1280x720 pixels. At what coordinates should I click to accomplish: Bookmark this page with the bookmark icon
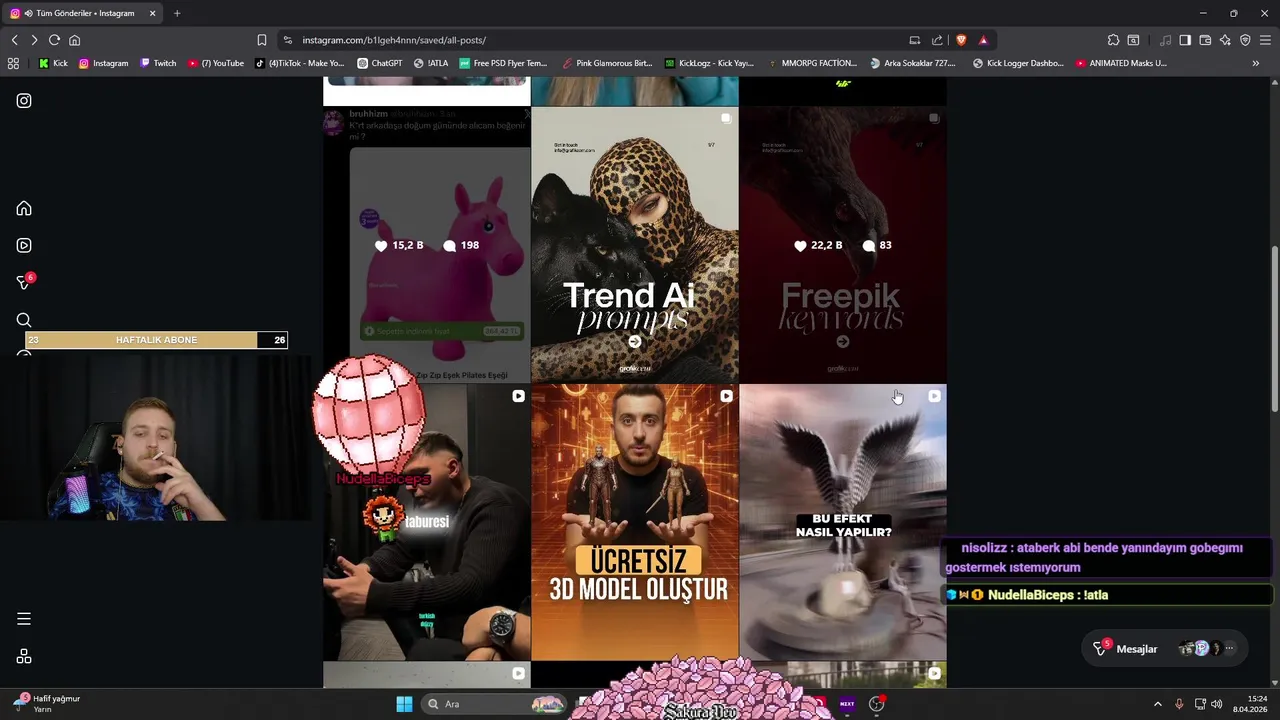point(262,40)
